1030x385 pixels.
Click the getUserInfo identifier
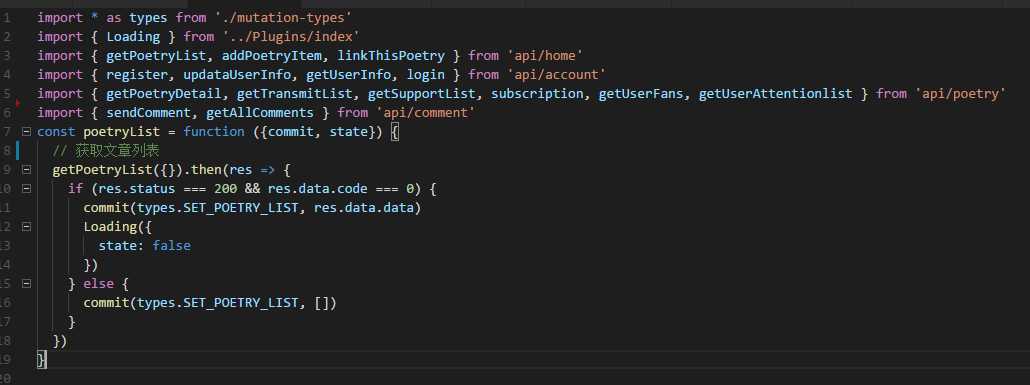coord(349,75)
